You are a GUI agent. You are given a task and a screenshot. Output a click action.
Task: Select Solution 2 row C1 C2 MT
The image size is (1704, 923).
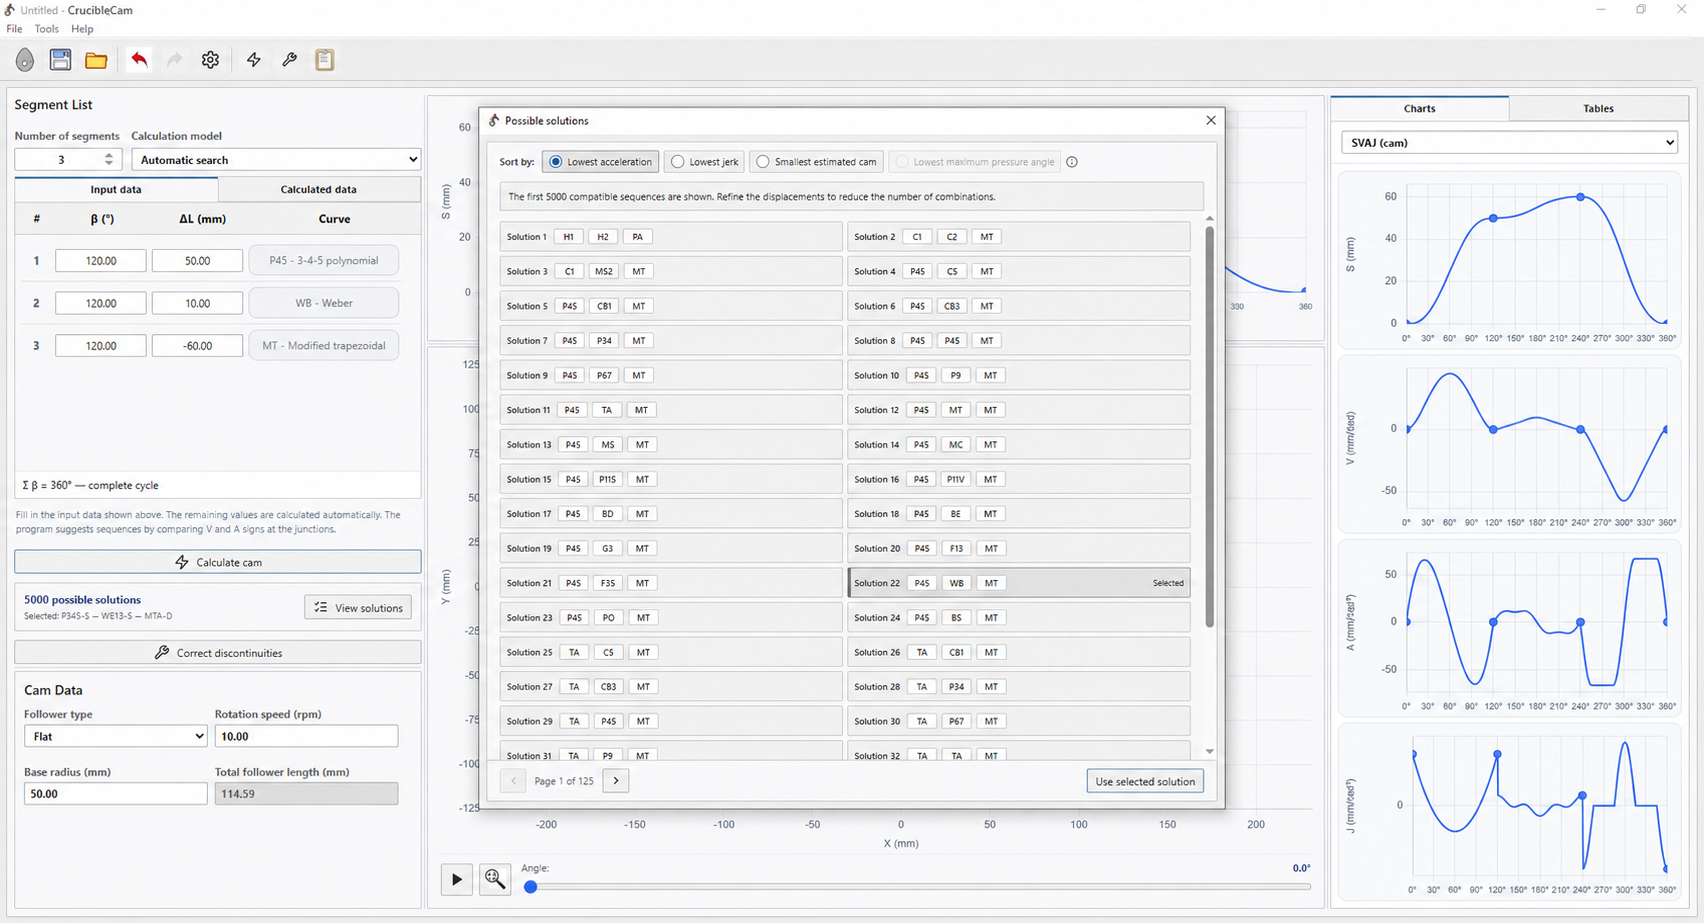click(1019, 237)
